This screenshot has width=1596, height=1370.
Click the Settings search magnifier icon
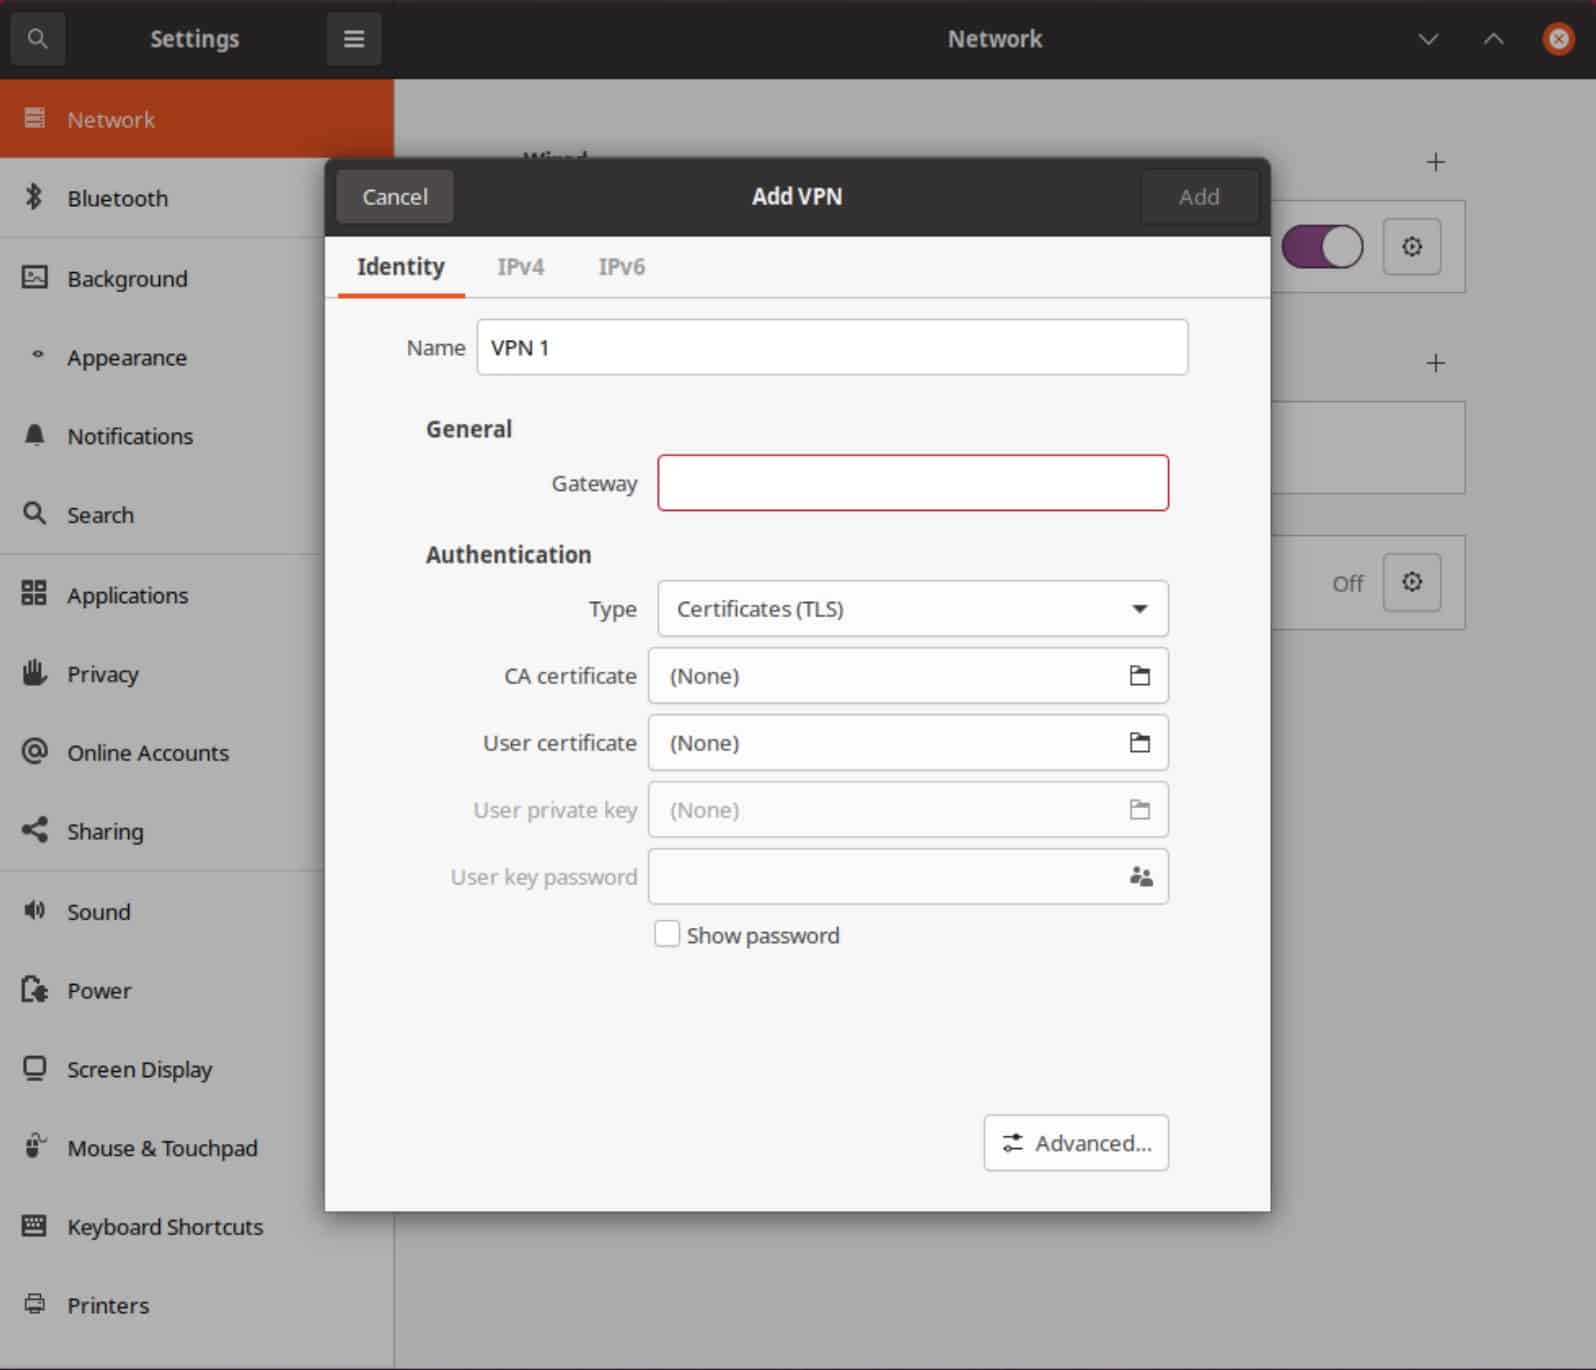38,39
